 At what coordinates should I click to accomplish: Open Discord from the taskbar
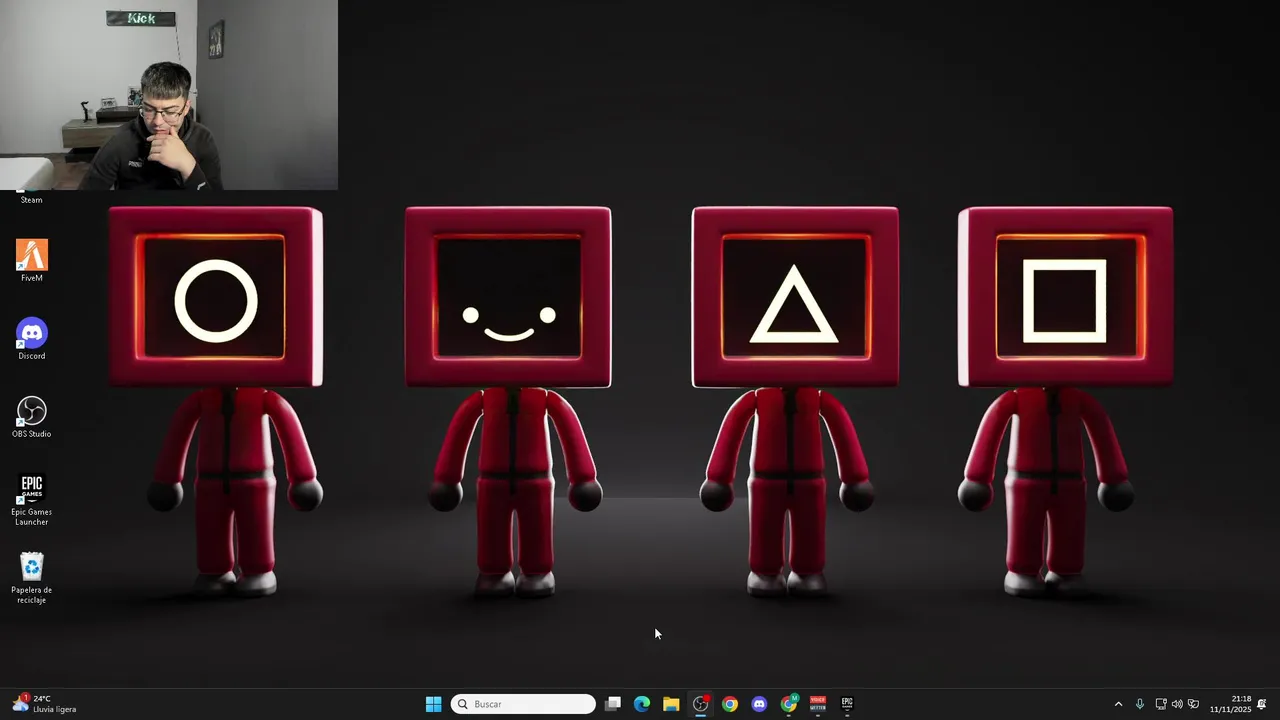(x=759, y=704)
